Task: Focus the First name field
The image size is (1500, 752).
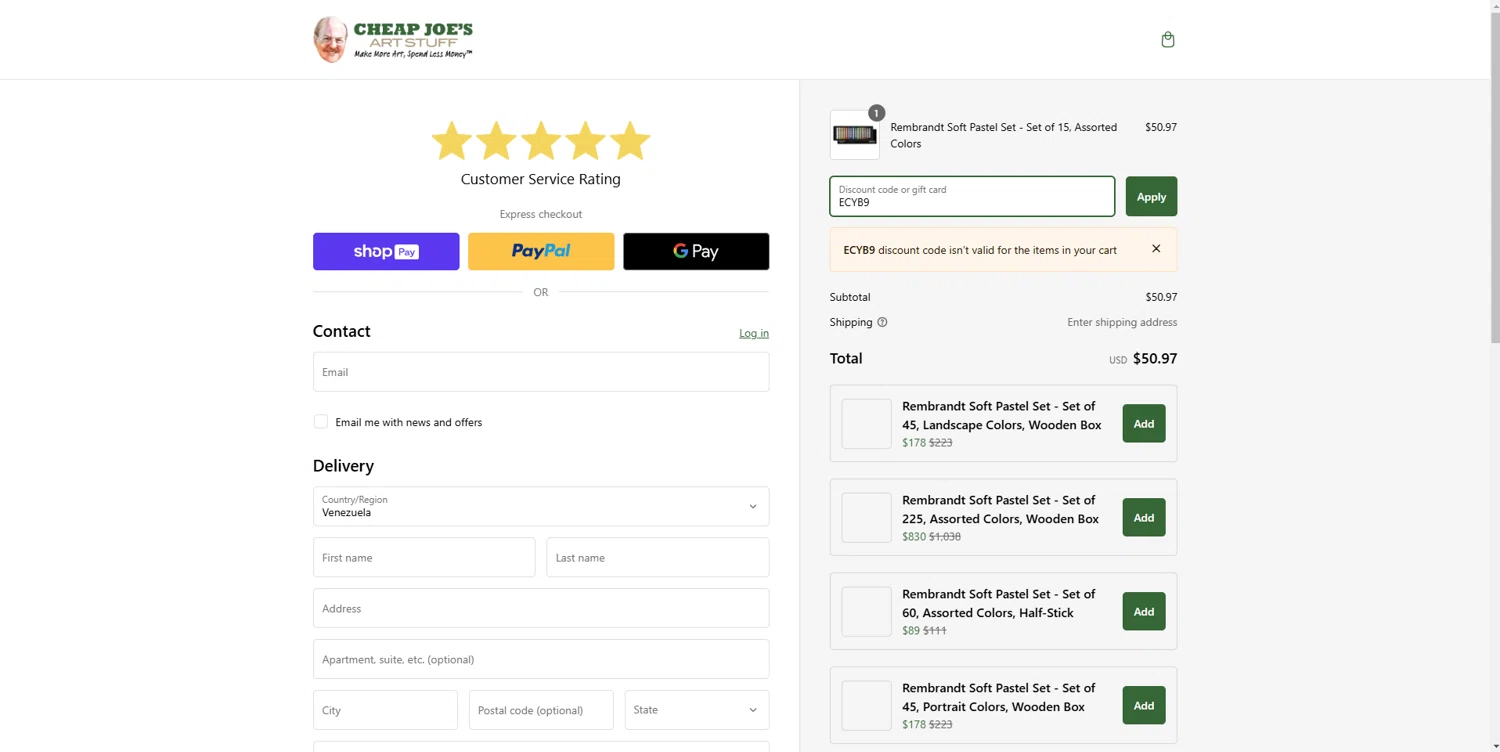Action: click(424, 558)
